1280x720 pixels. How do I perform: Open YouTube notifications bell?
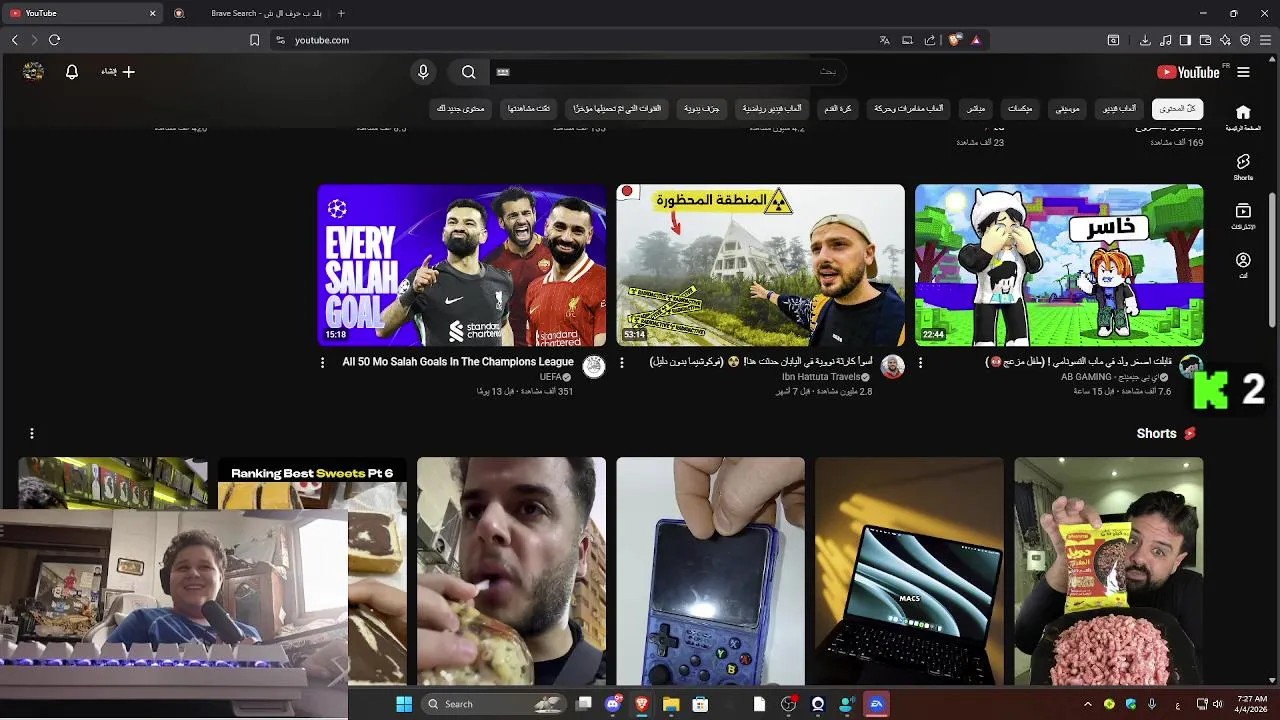[72, 72]
